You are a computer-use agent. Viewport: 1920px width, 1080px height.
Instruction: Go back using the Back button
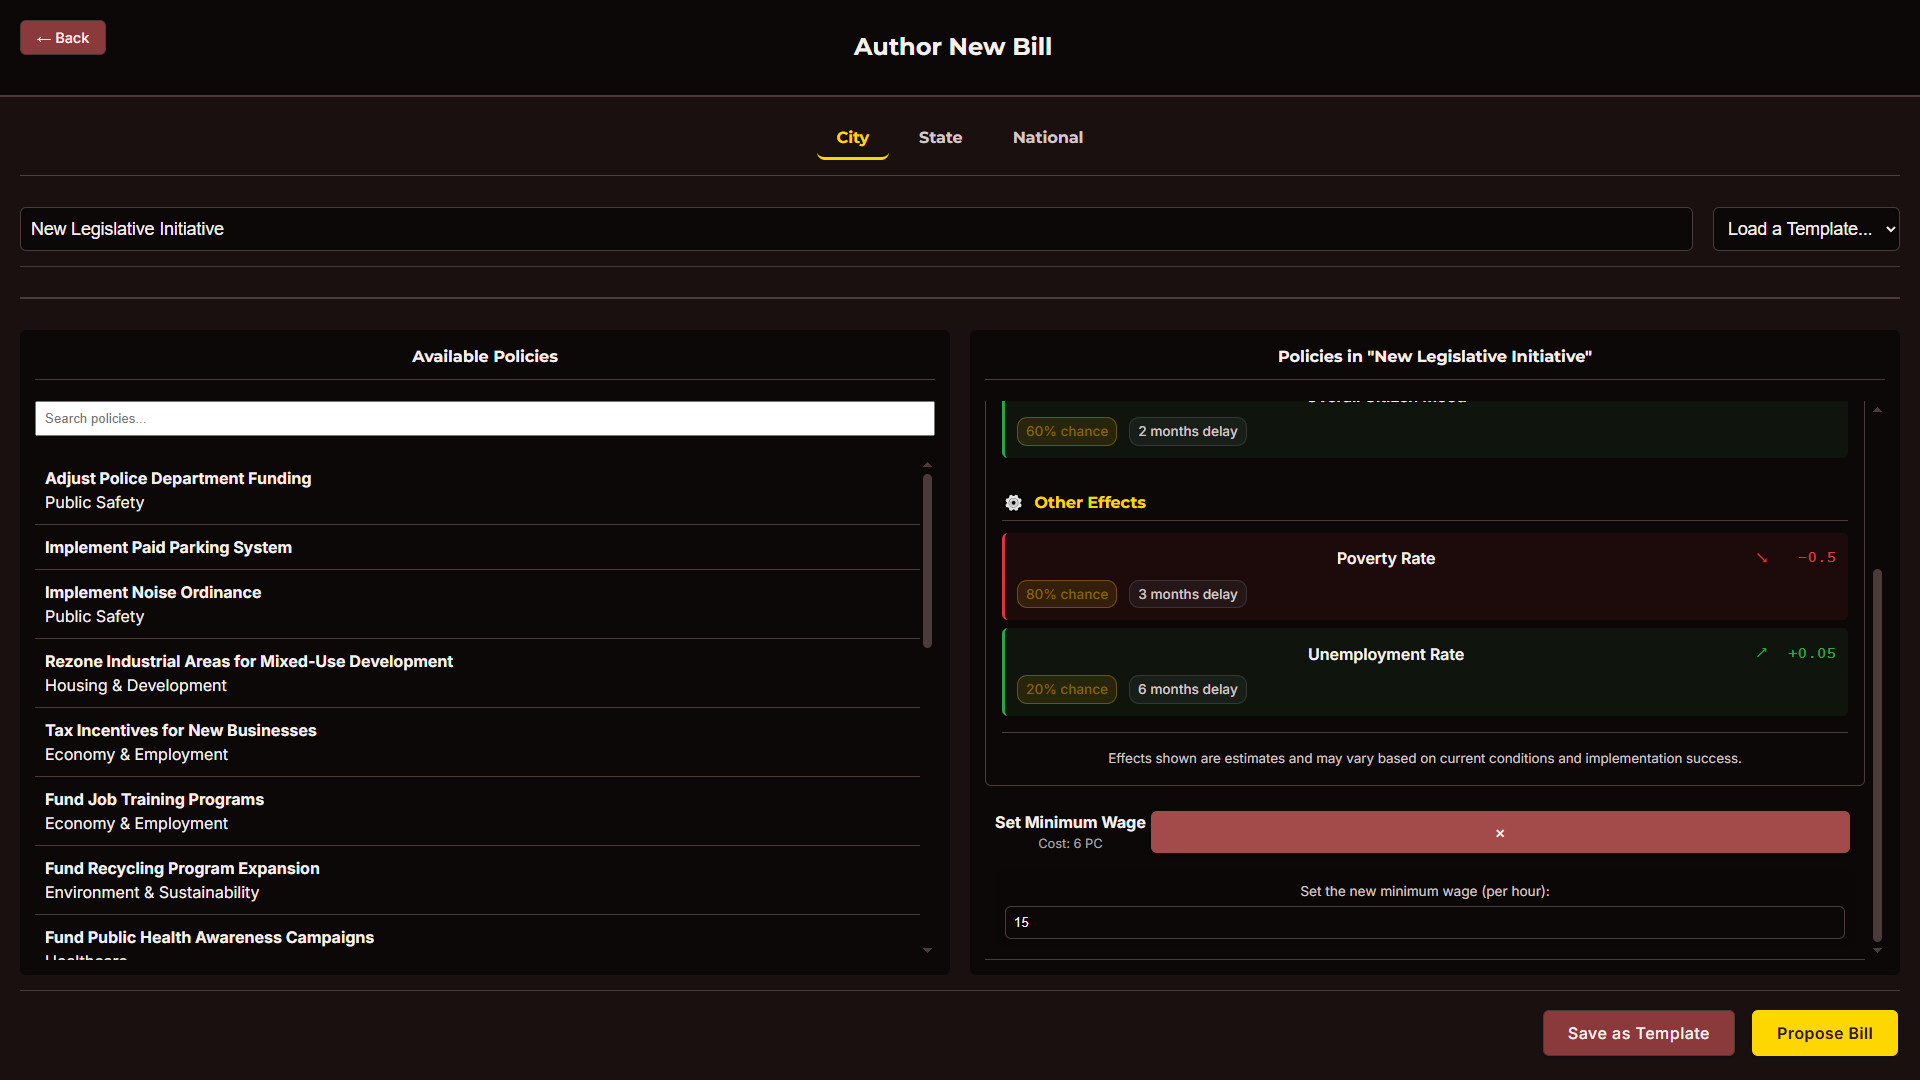[63, 38]
